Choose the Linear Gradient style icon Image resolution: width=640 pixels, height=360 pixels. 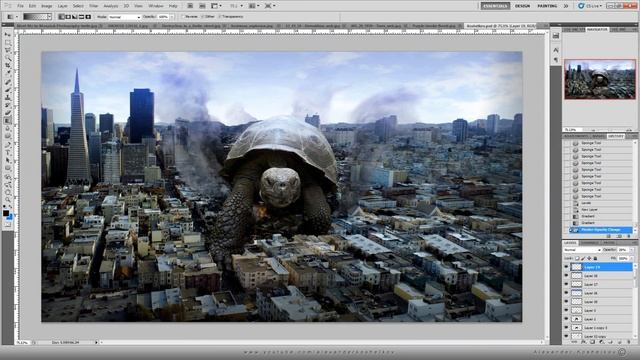pos(62,17)
